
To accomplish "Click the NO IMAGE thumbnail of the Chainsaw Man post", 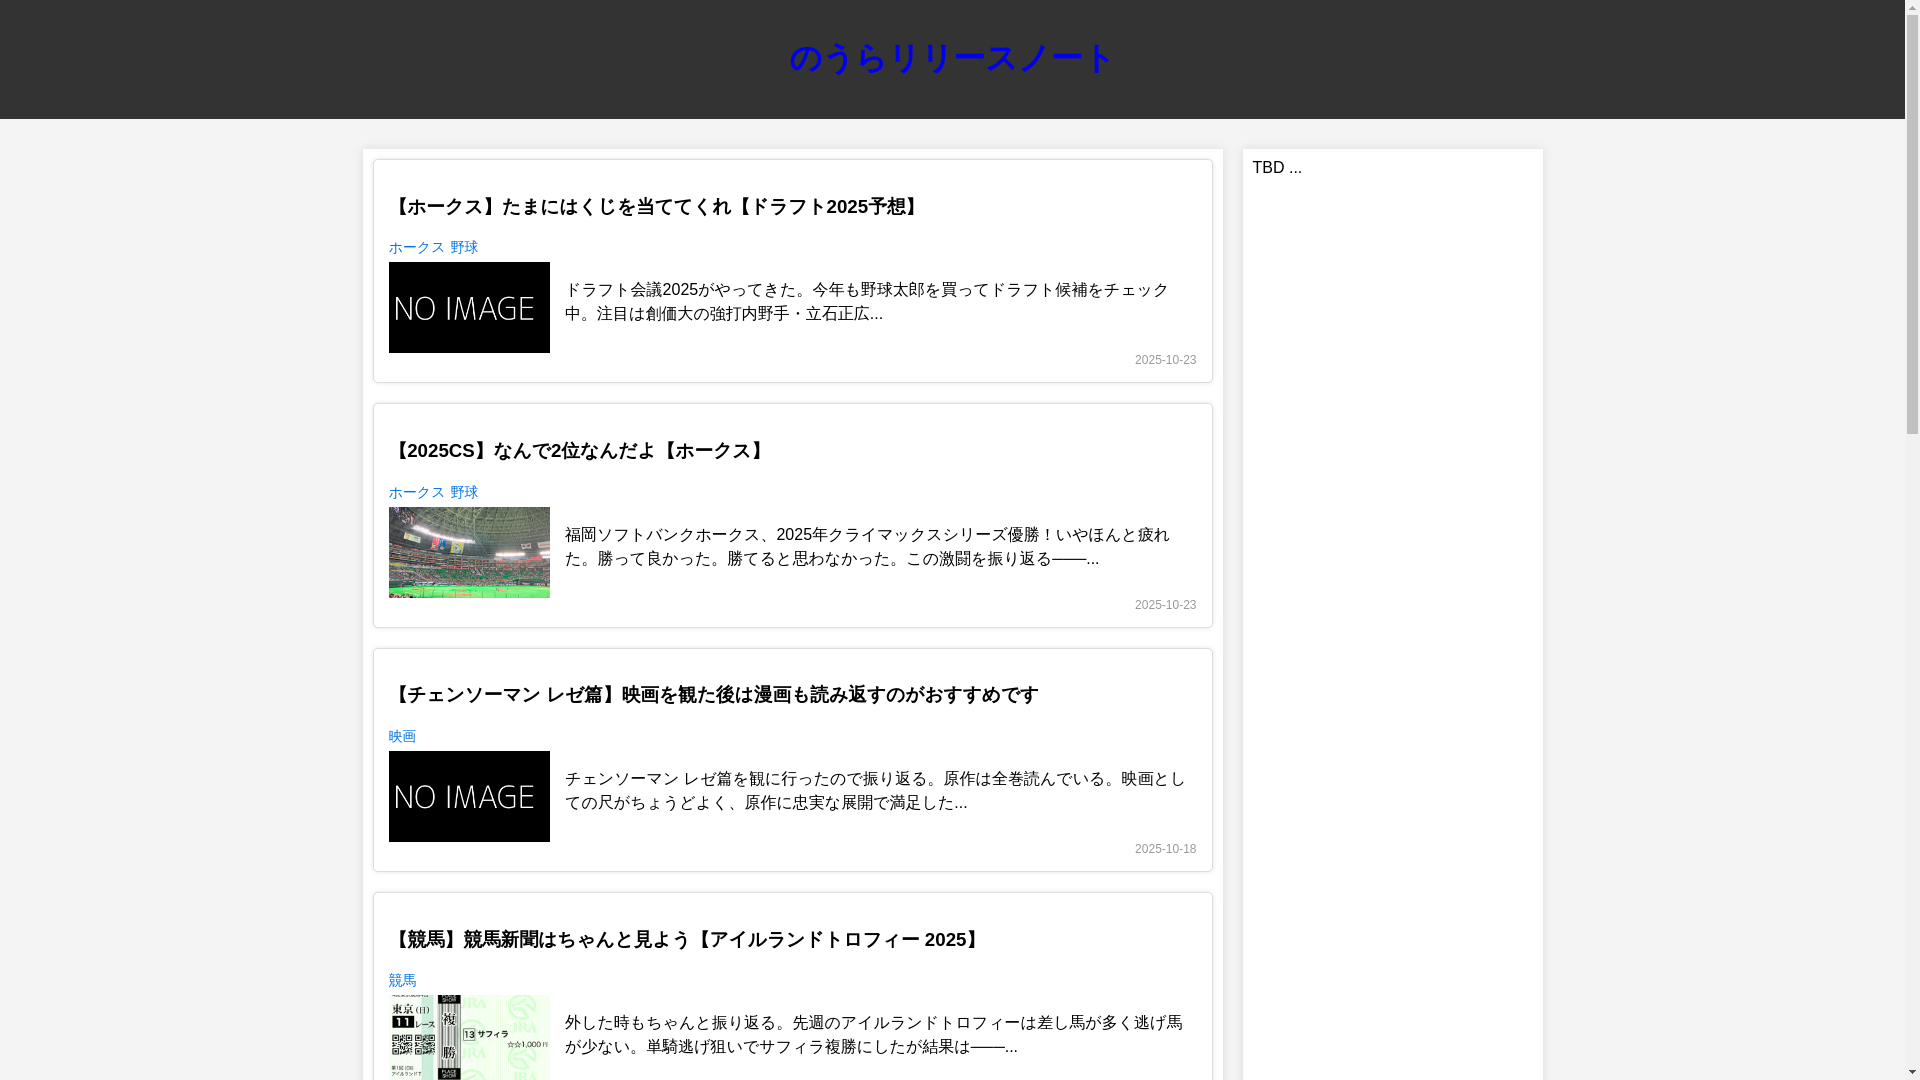I will [469, 796].
